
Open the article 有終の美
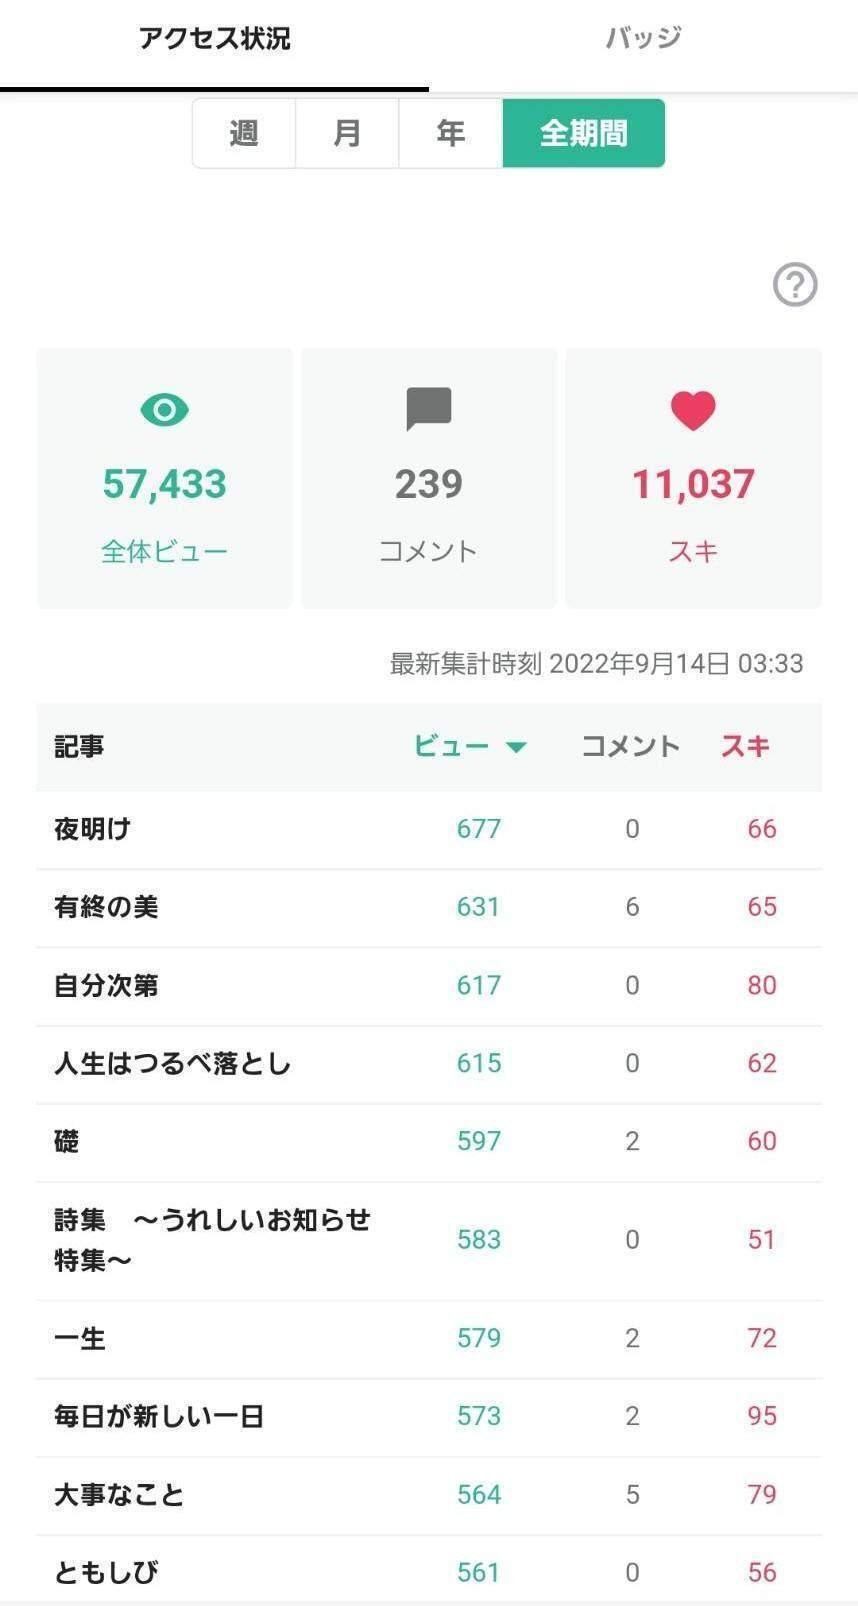106,907
